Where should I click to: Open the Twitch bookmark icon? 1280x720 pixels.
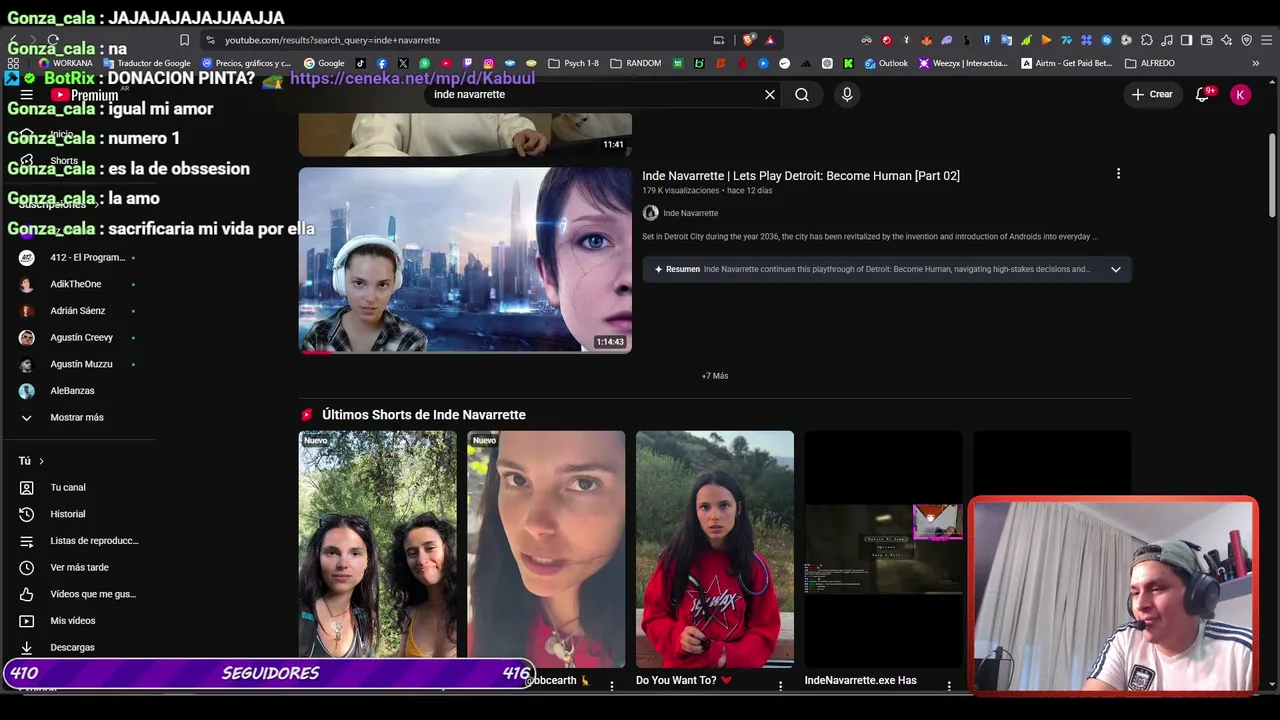467,63
